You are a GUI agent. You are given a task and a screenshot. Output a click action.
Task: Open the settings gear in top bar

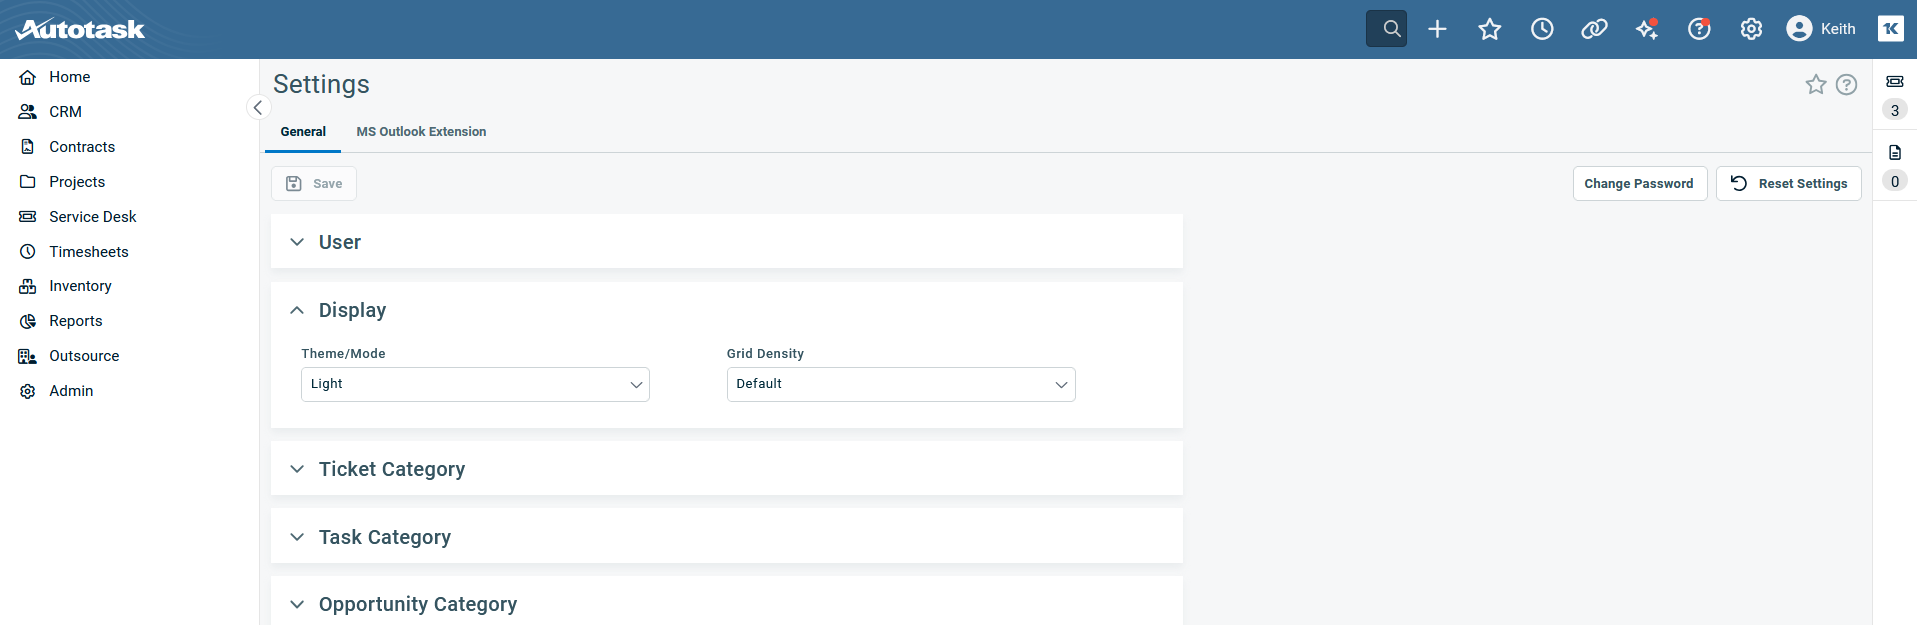(x=1751, y=29)
